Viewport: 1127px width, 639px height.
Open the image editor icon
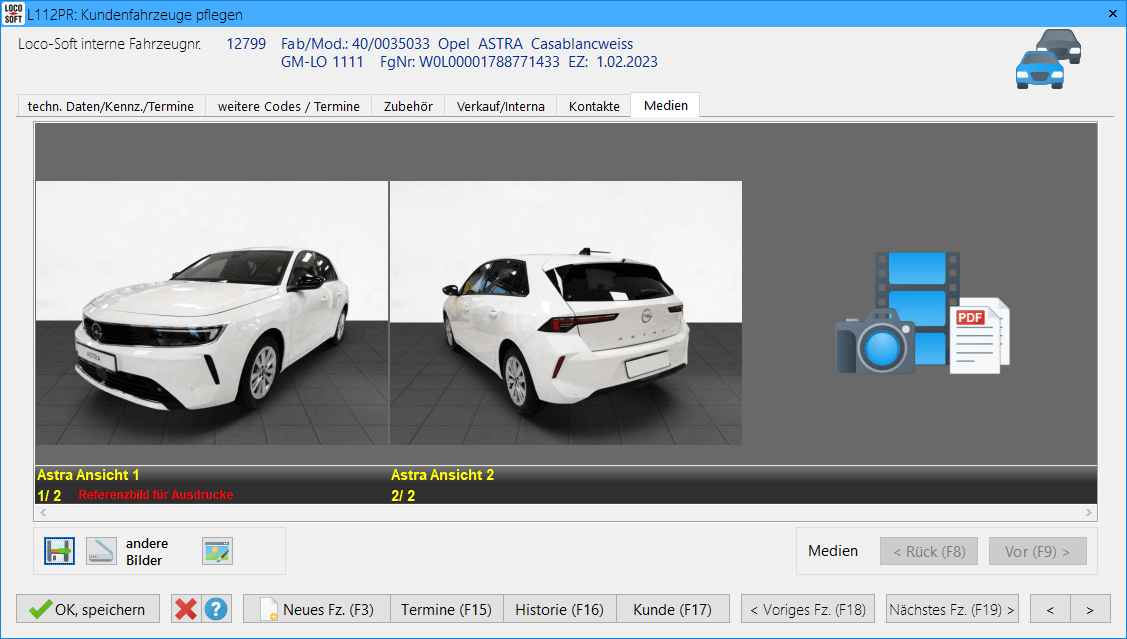pos(217,551)
